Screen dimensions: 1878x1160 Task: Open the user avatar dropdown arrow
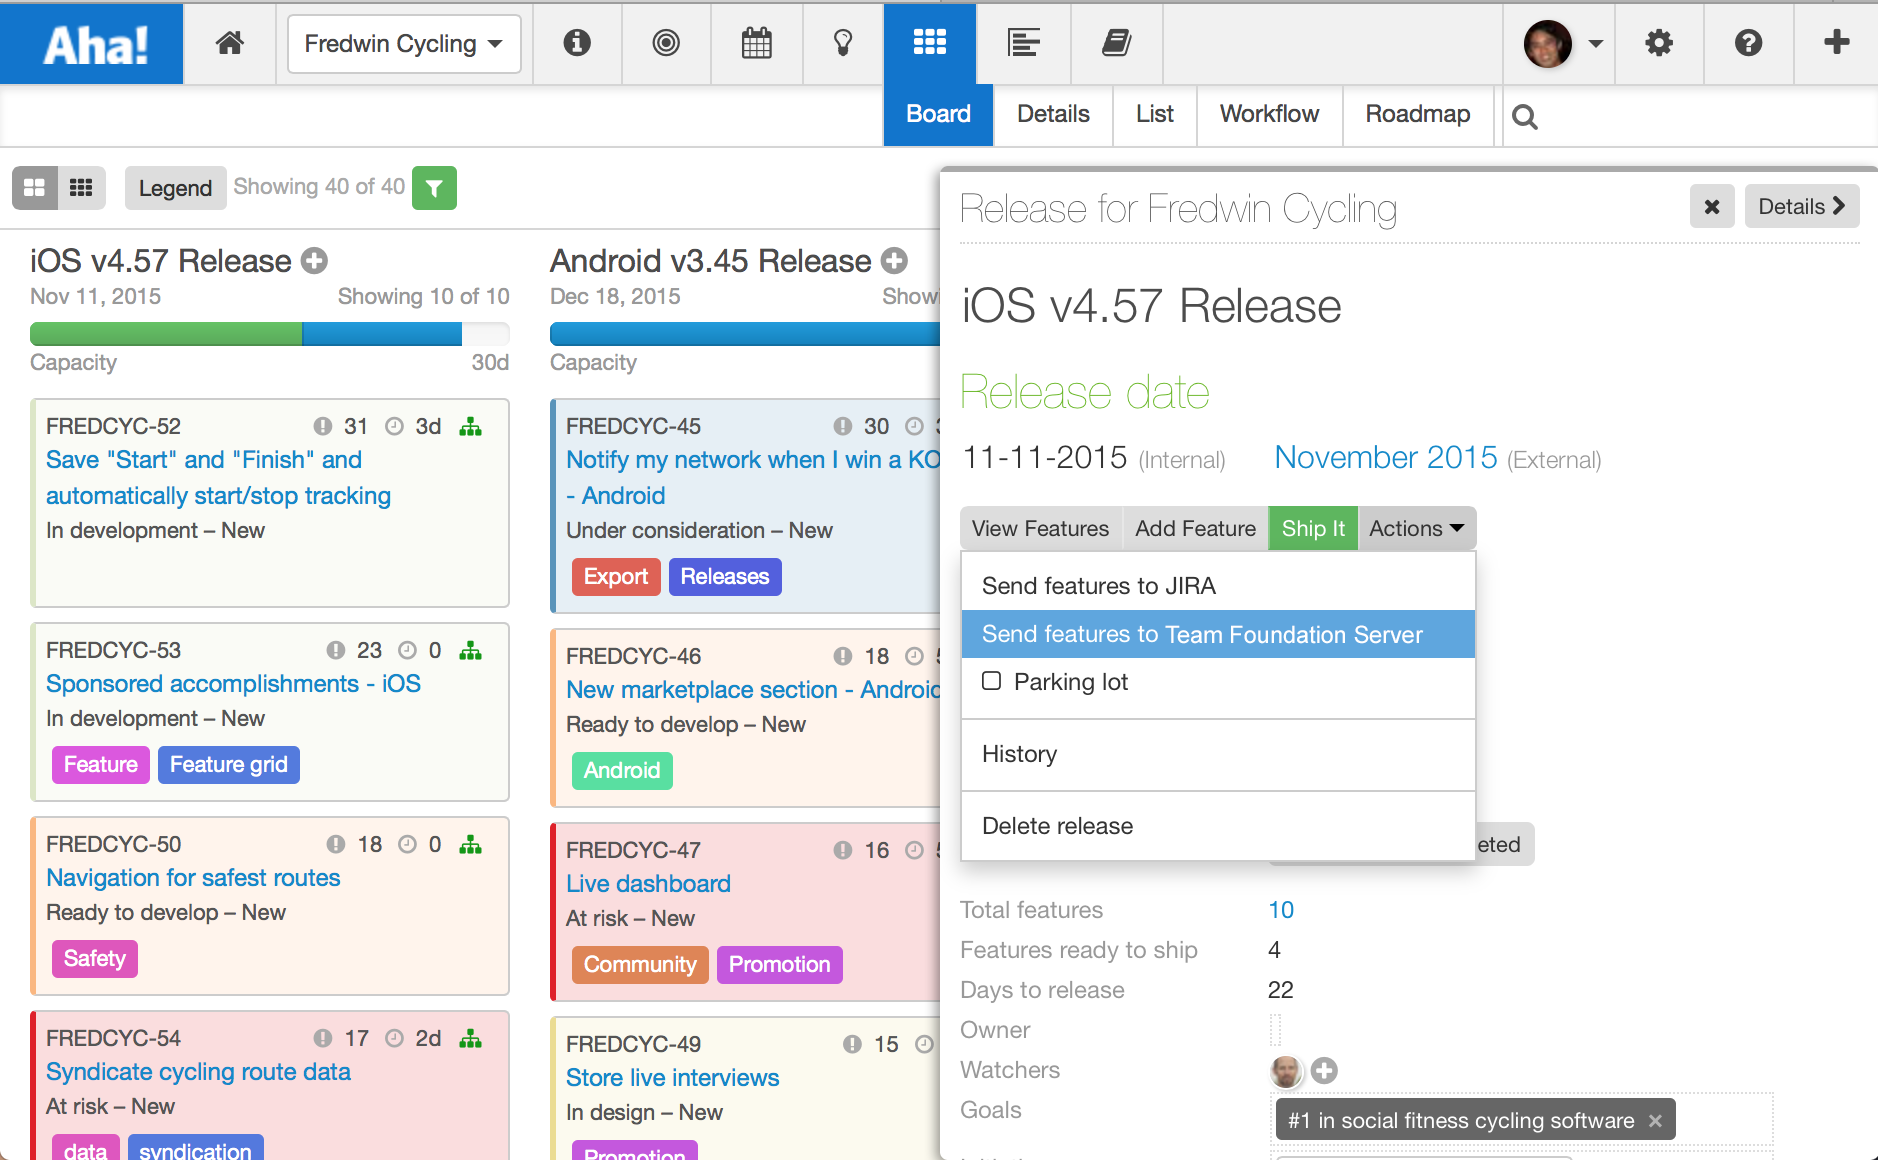pyautogui.click(x=1597, y=43)
